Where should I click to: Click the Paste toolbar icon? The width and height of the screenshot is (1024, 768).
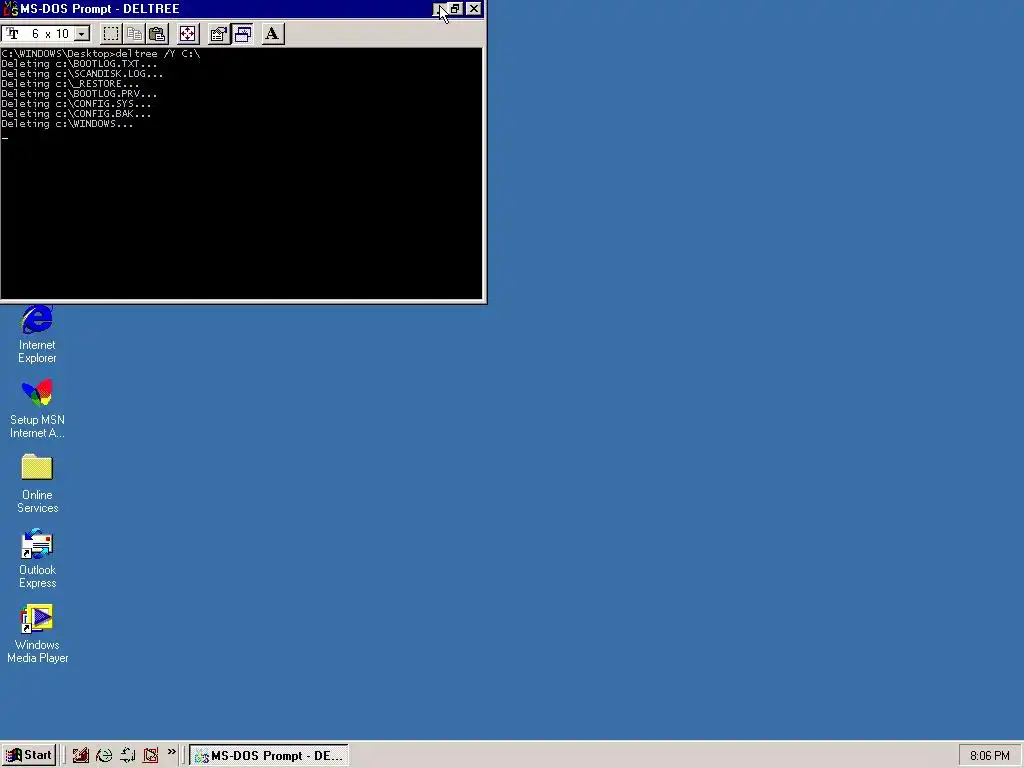[x=157, y=34]
